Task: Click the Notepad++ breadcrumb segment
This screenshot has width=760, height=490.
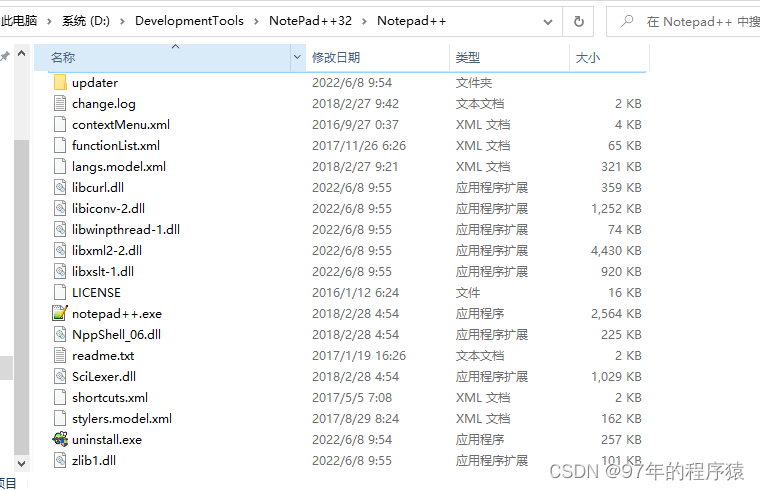Action: tap(412, 21)
